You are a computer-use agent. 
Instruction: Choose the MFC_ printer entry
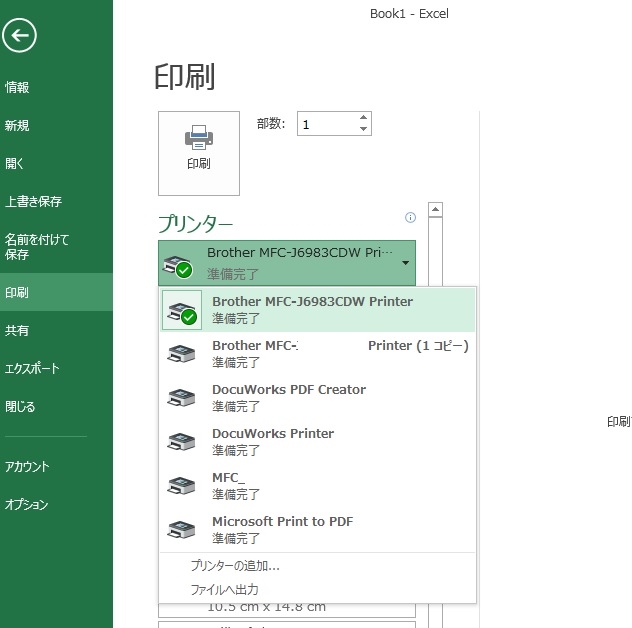pyautogui.click(x=318, y=486)
